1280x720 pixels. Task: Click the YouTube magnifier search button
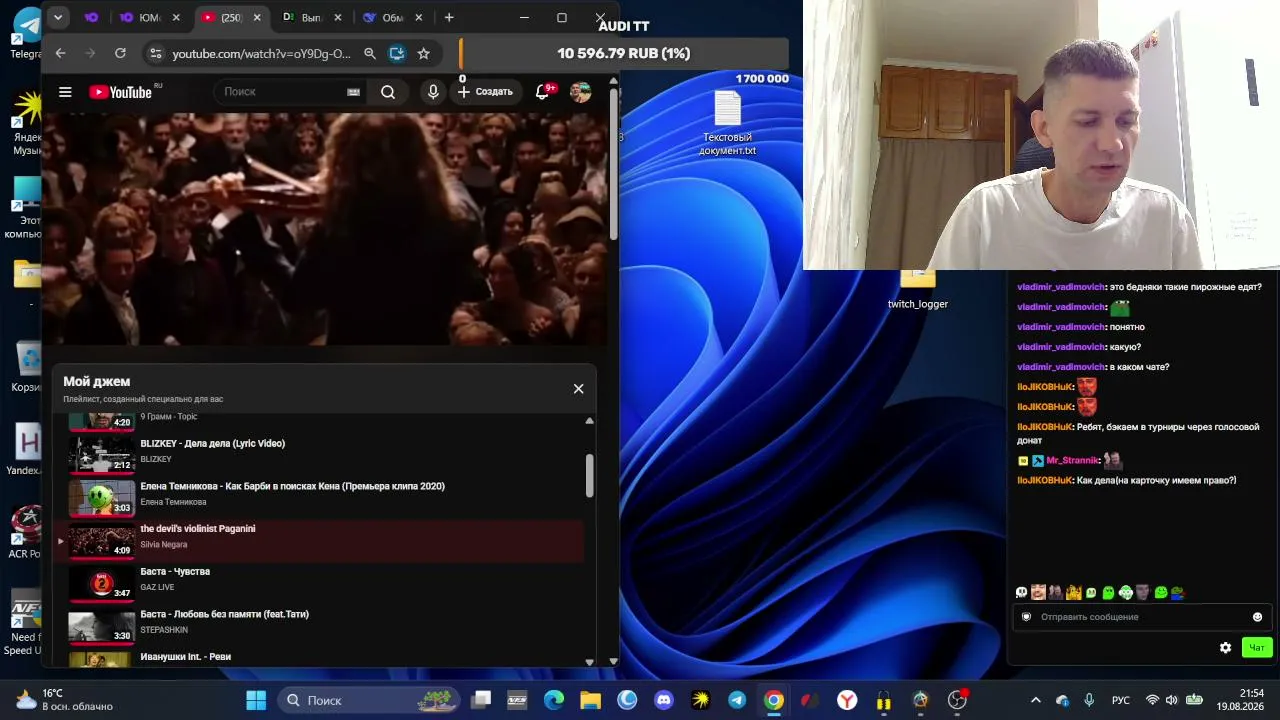(x=388, y=92)
